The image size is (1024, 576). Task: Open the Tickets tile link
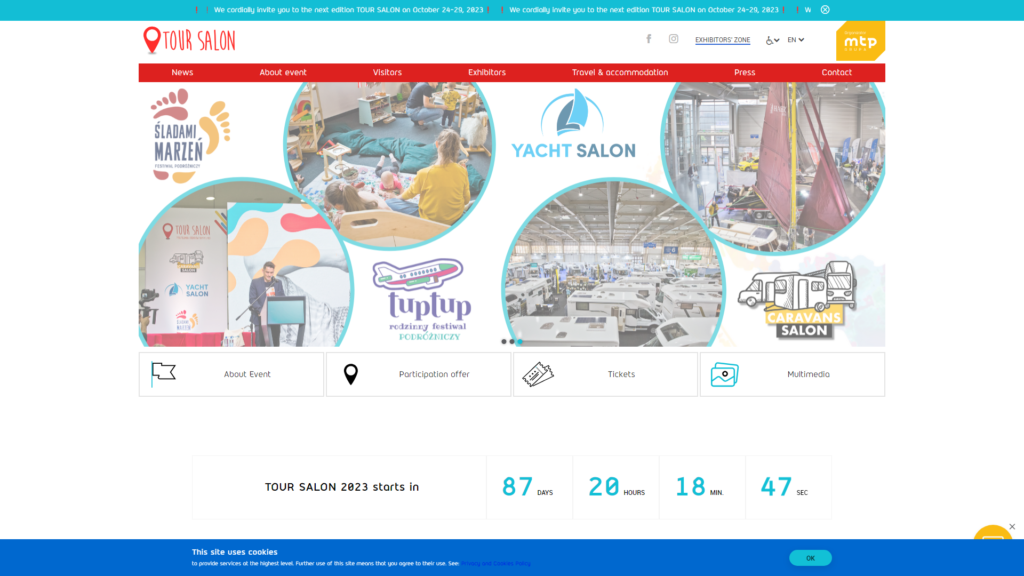tap(605, 374)
